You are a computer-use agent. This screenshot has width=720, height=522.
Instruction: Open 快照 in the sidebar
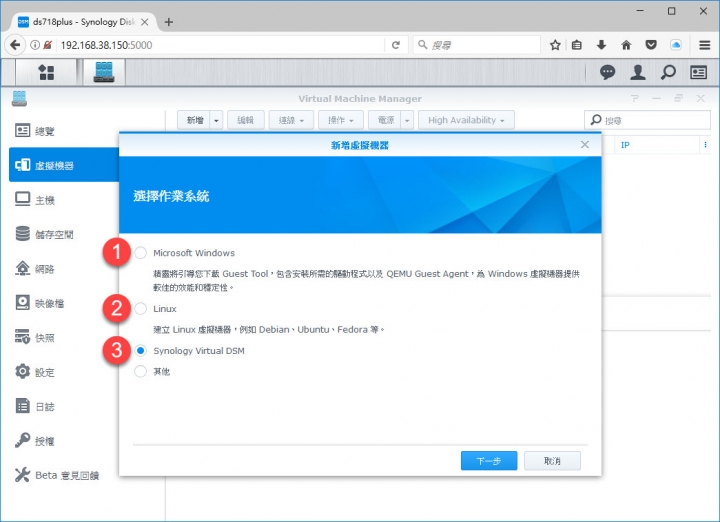coord(64,338)
